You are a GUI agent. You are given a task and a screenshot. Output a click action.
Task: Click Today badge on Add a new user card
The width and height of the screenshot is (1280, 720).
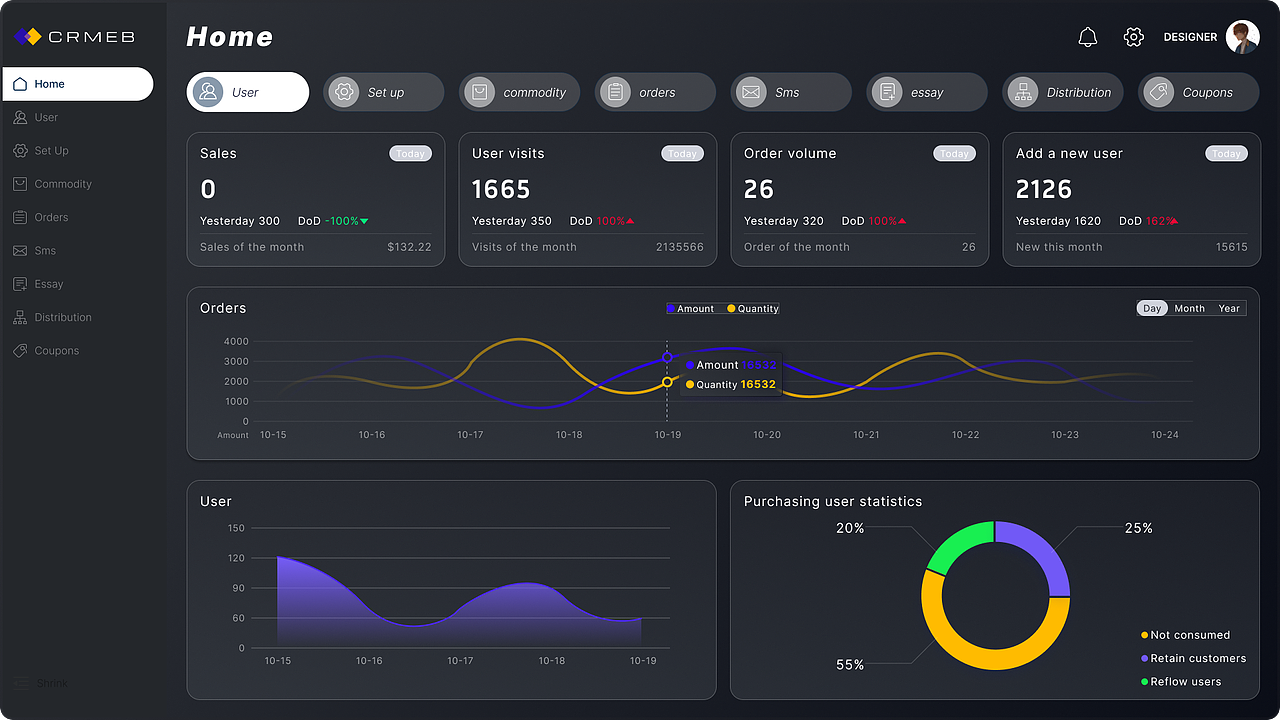click(x=1227, y=154)
